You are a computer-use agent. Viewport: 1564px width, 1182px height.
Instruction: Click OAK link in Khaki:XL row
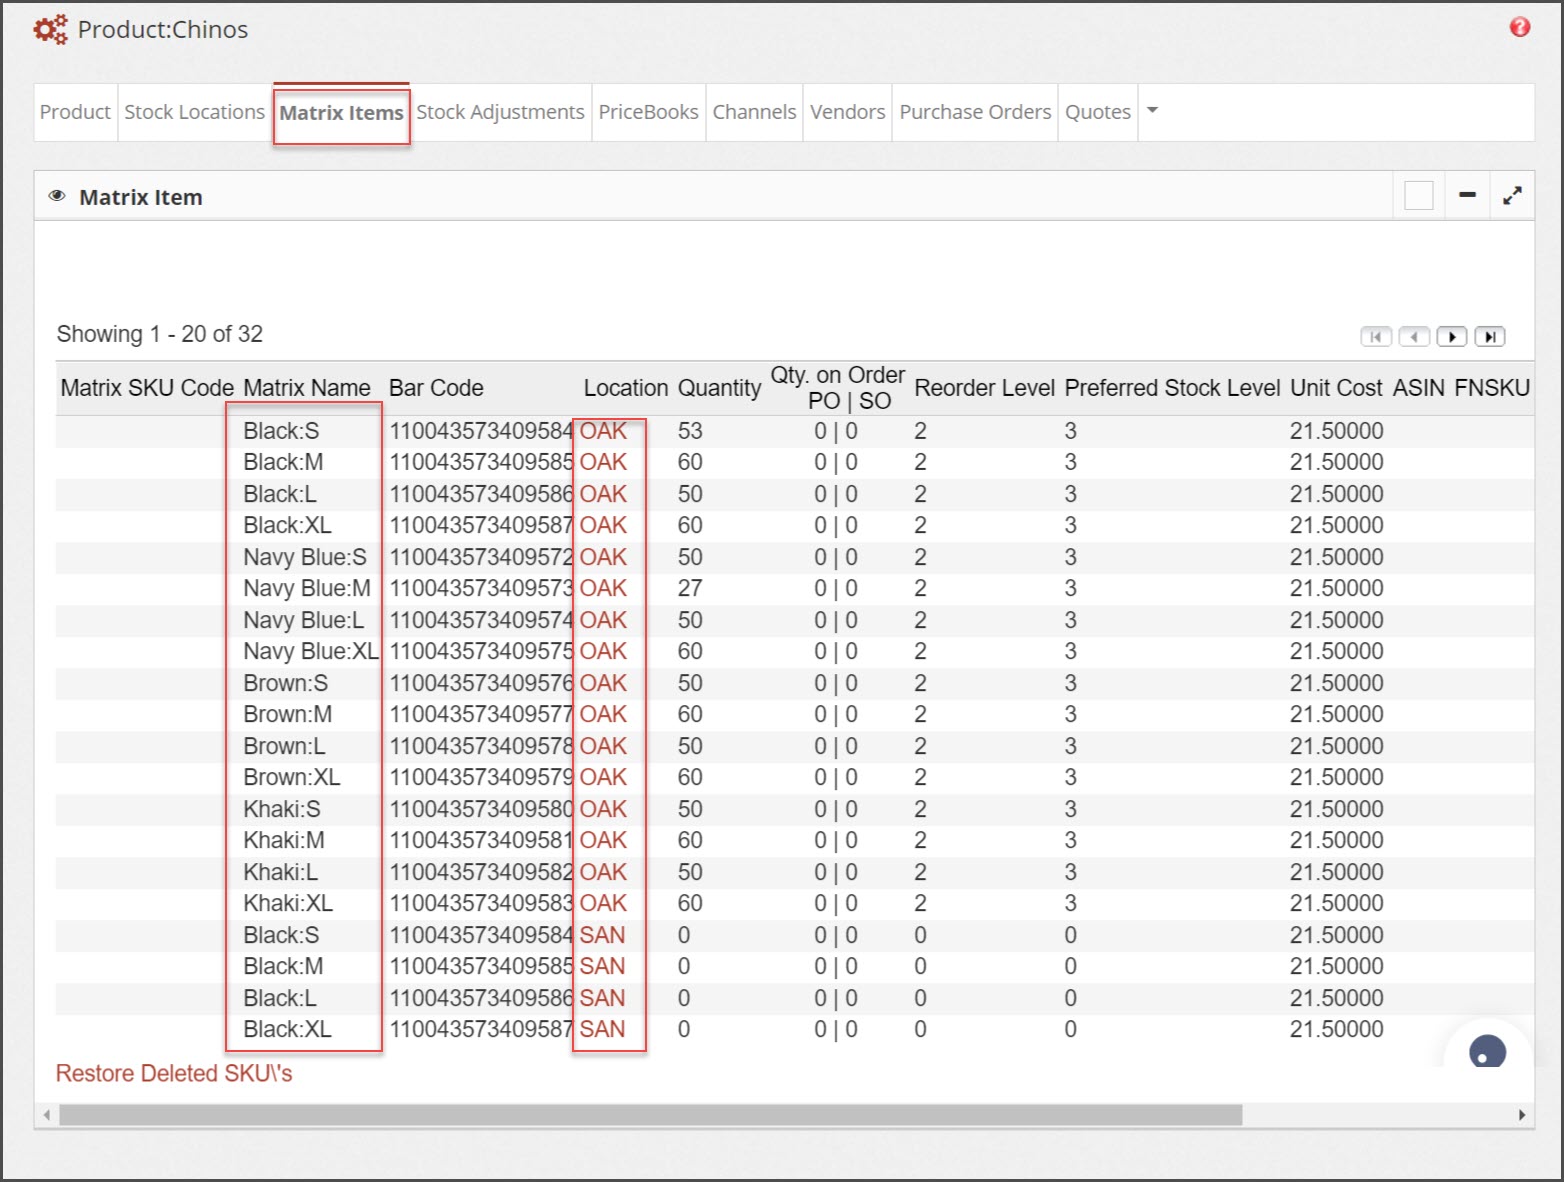click(603, 903)
